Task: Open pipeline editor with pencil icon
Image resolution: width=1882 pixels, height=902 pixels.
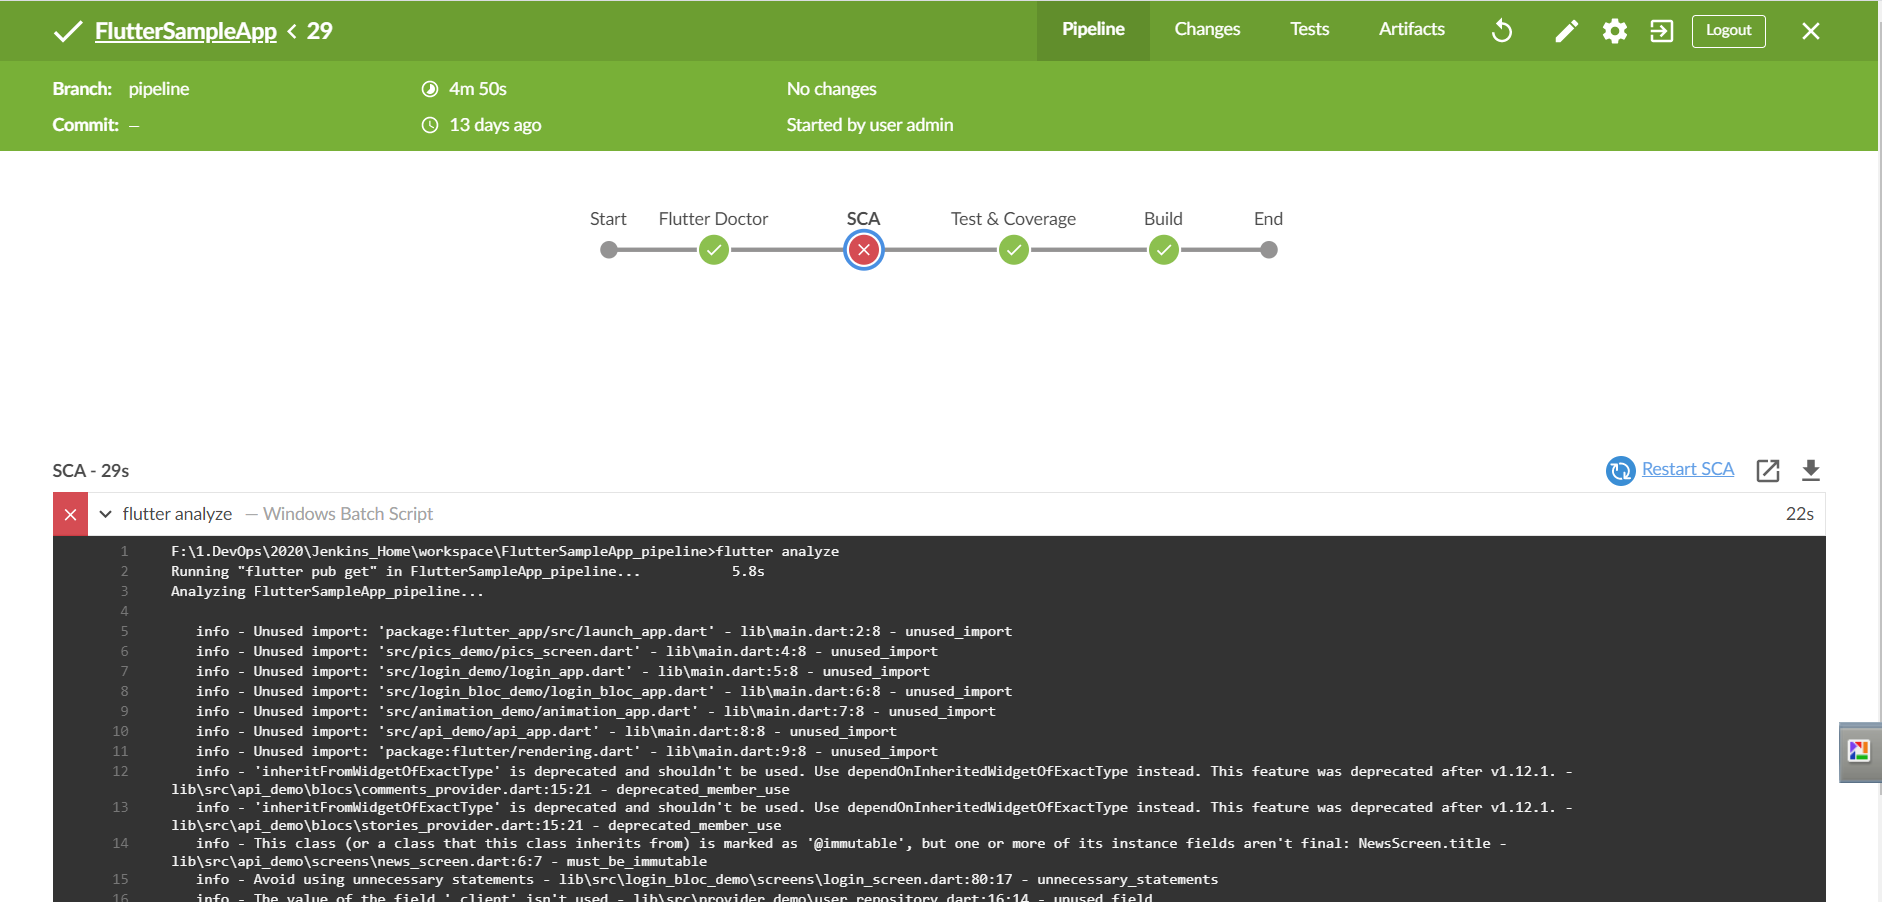Action: click(1566, 31)
